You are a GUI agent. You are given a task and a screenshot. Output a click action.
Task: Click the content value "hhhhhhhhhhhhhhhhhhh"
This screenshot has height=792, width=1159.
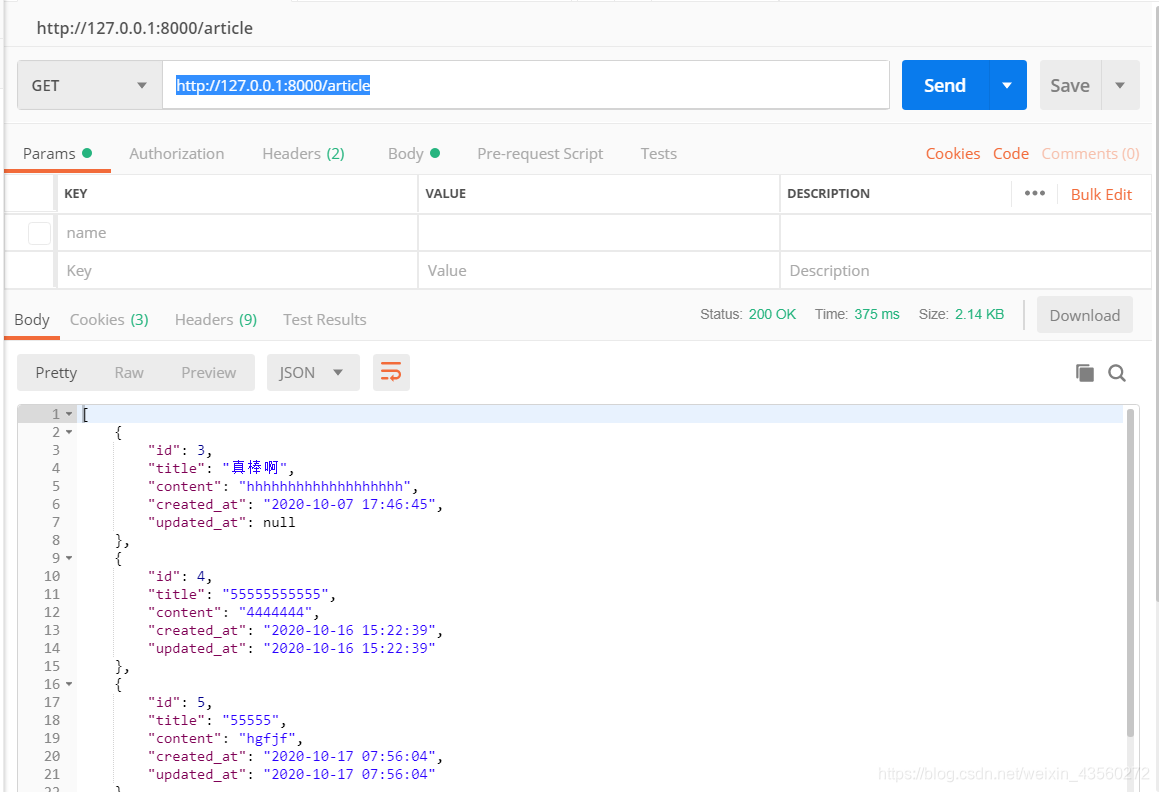(x=324, y=487)
